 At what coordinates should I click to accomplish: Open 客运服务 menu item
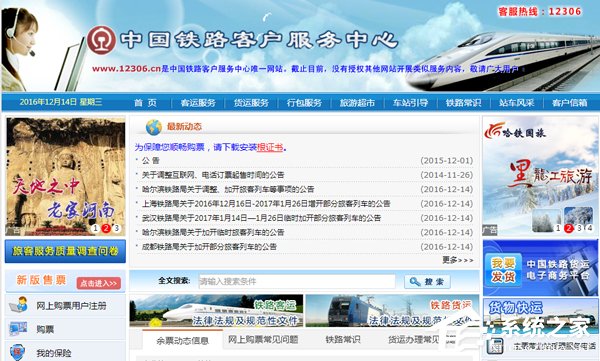tap(198, 103)
